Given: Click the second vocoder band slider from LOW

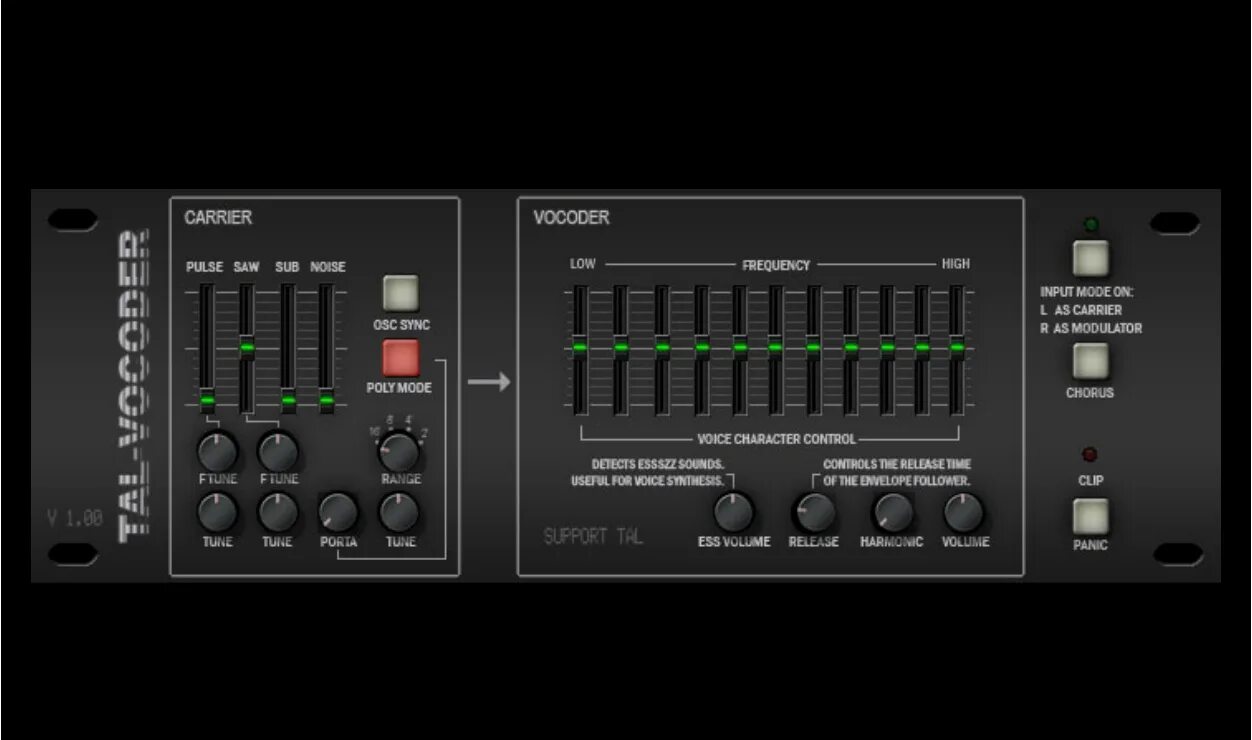Looking at the screenshot, I should [x=620, y=348].
